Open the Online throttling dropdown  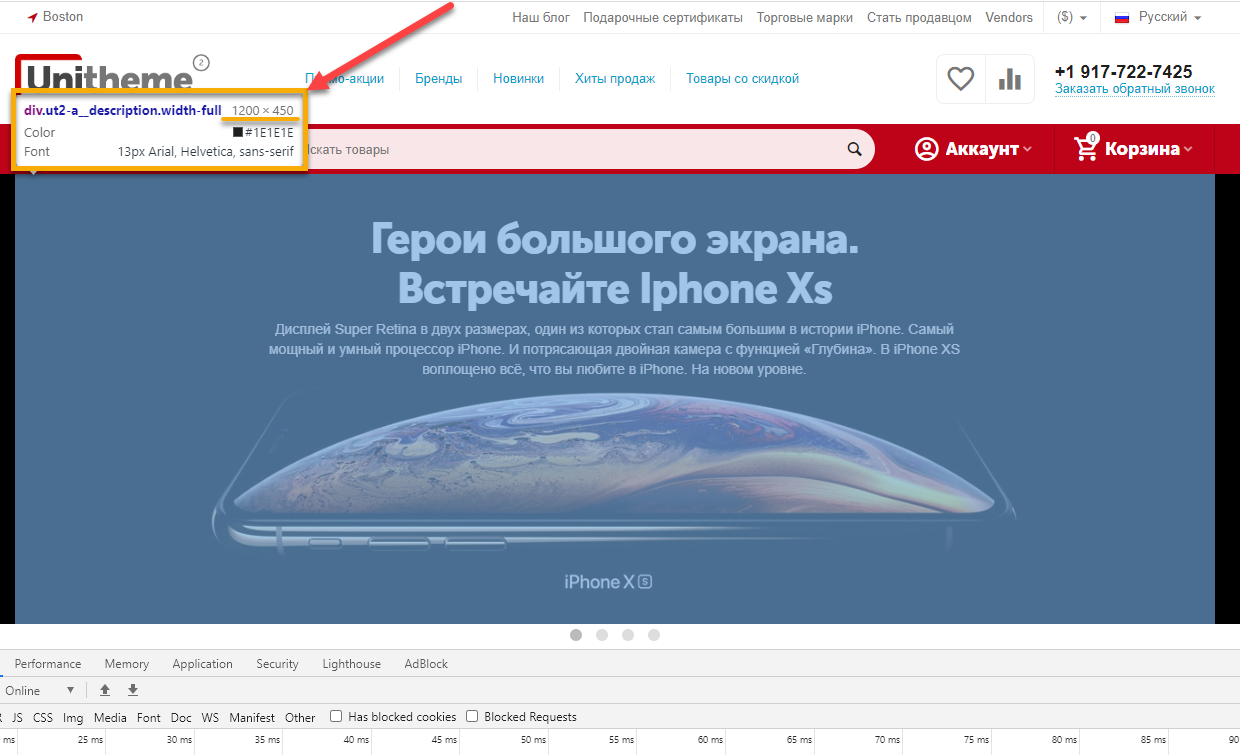40,690
